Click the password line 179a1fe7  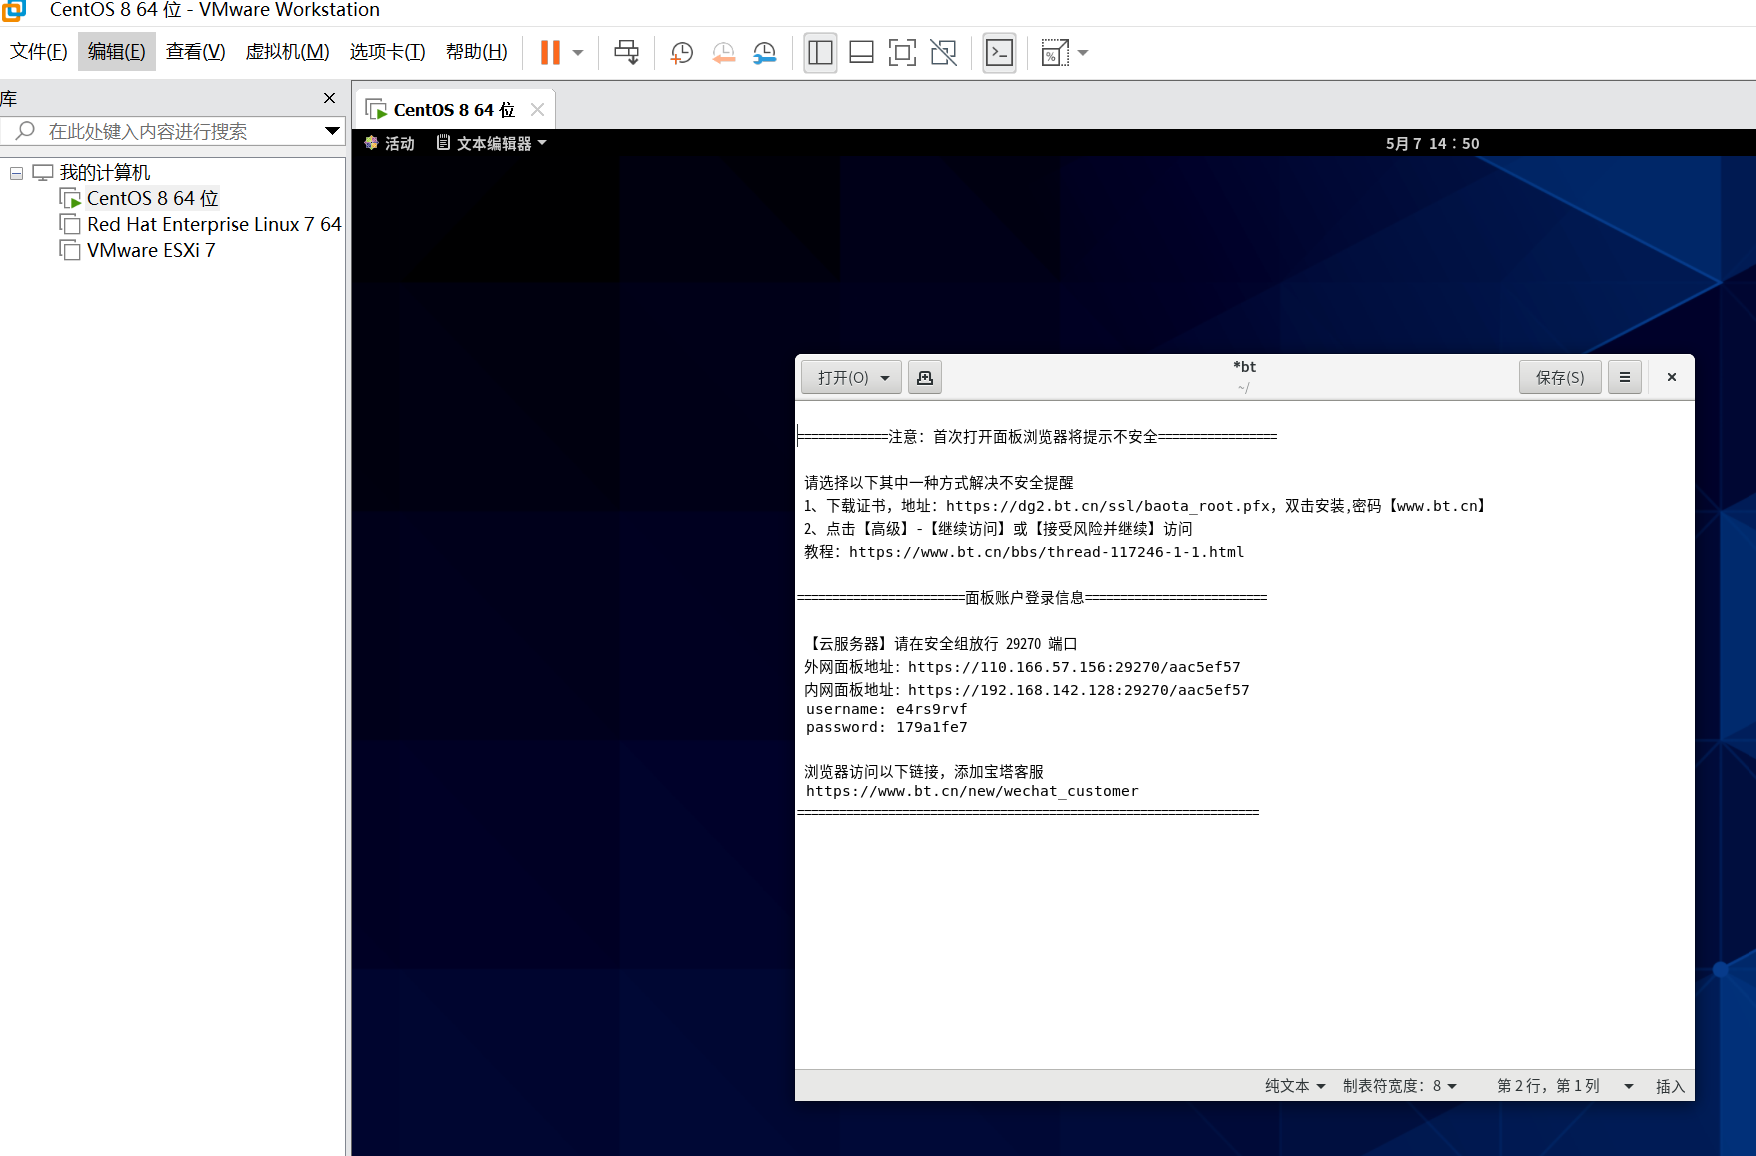887,727
